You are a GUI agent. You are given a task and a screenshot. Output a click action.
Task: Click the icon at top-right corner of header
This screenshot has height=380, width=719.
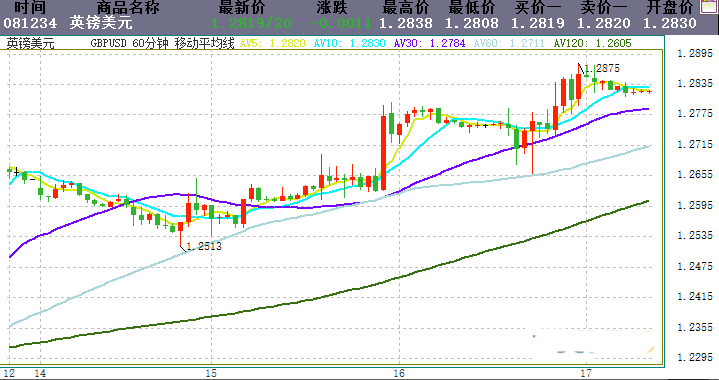coord(709,7)
